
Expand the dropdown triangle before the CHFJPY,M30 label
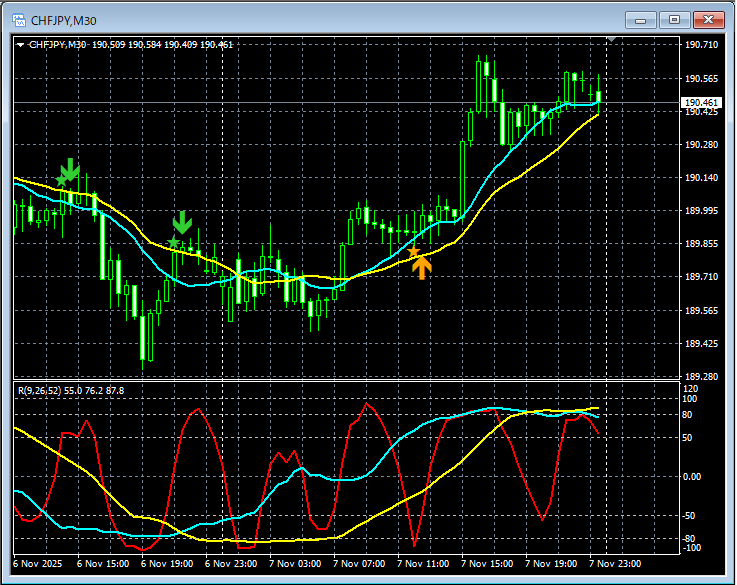pos(20,45)
